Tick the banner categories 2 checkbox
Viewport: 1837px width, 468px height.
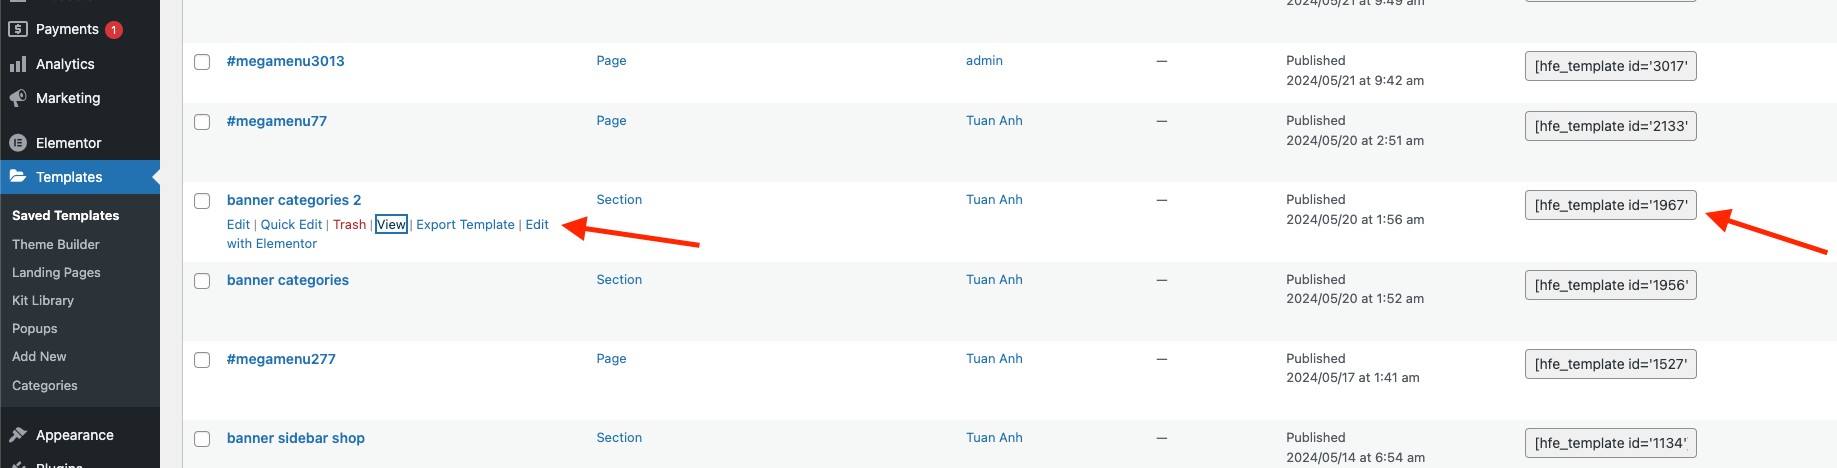click(x=202, y=201)
